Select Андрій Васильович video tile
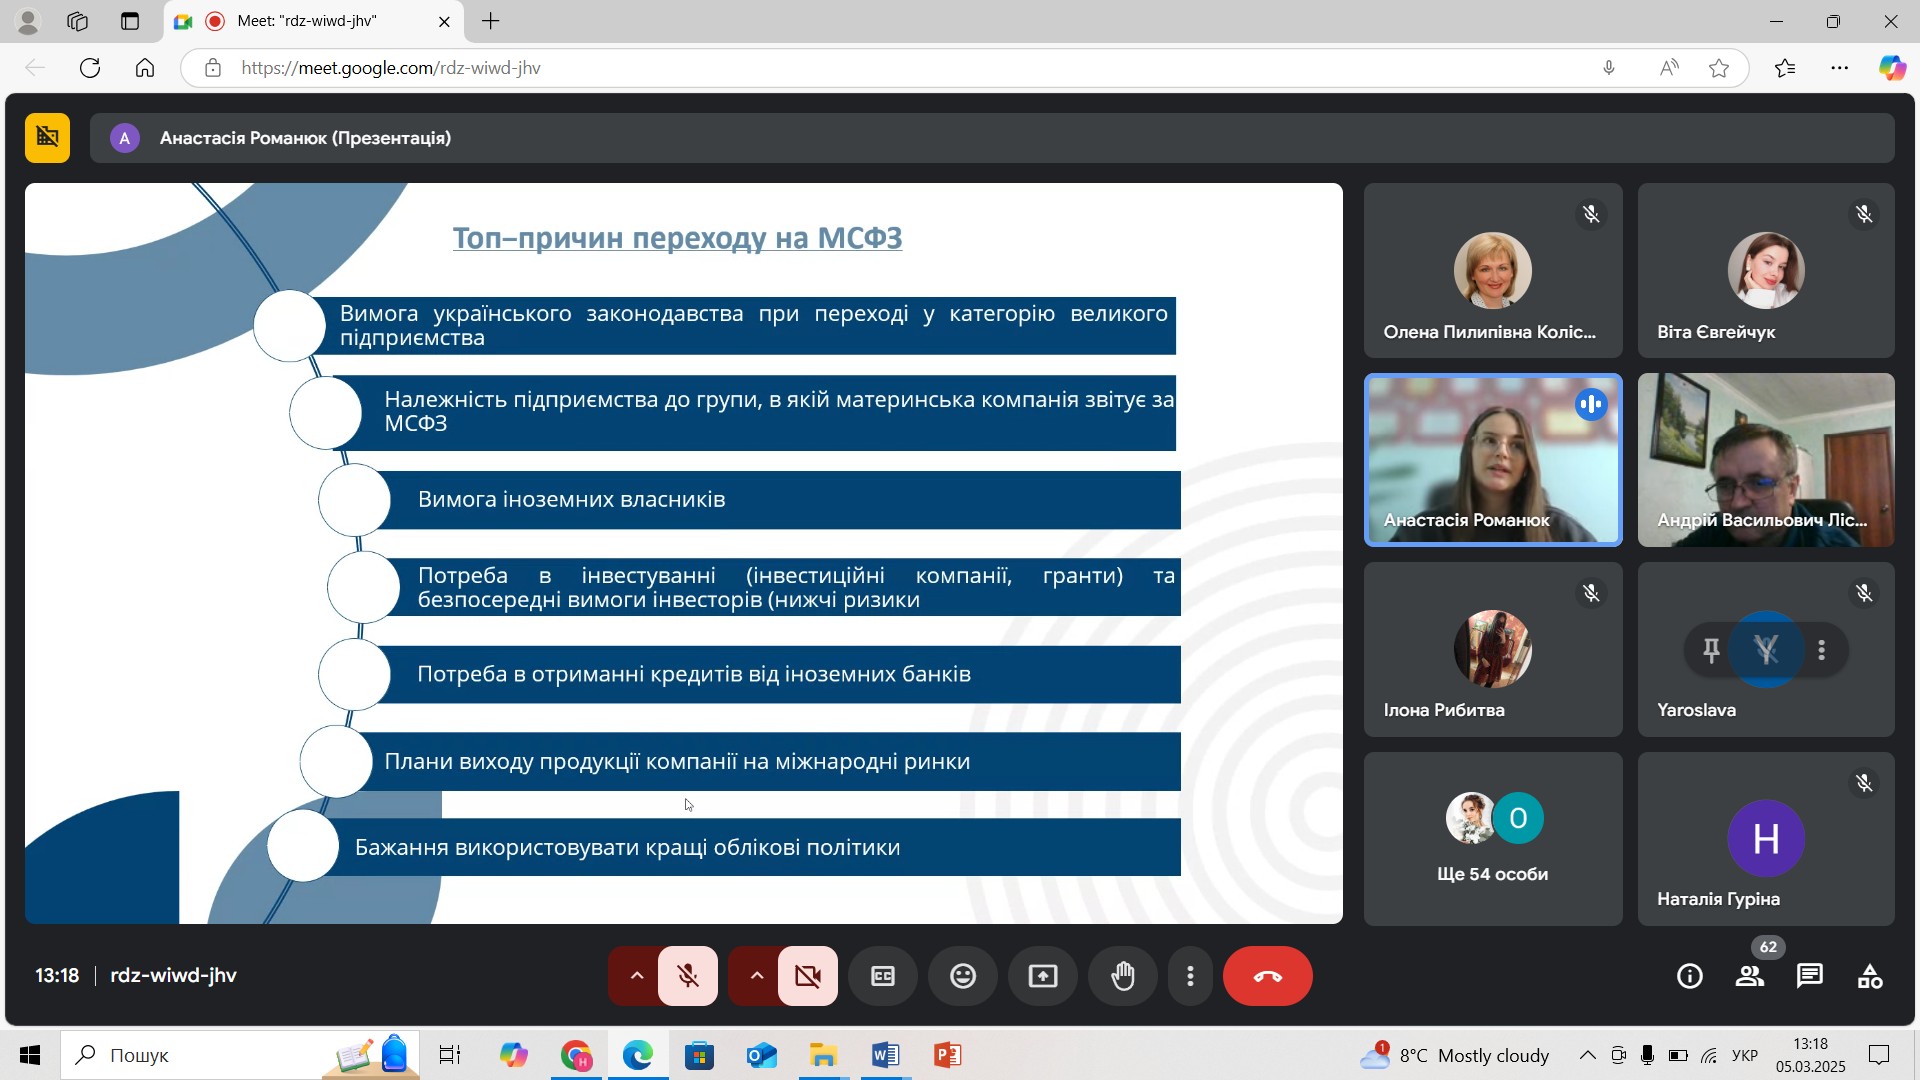1920x1080 pixels. pyautogui.click(x=1766, y=460)
